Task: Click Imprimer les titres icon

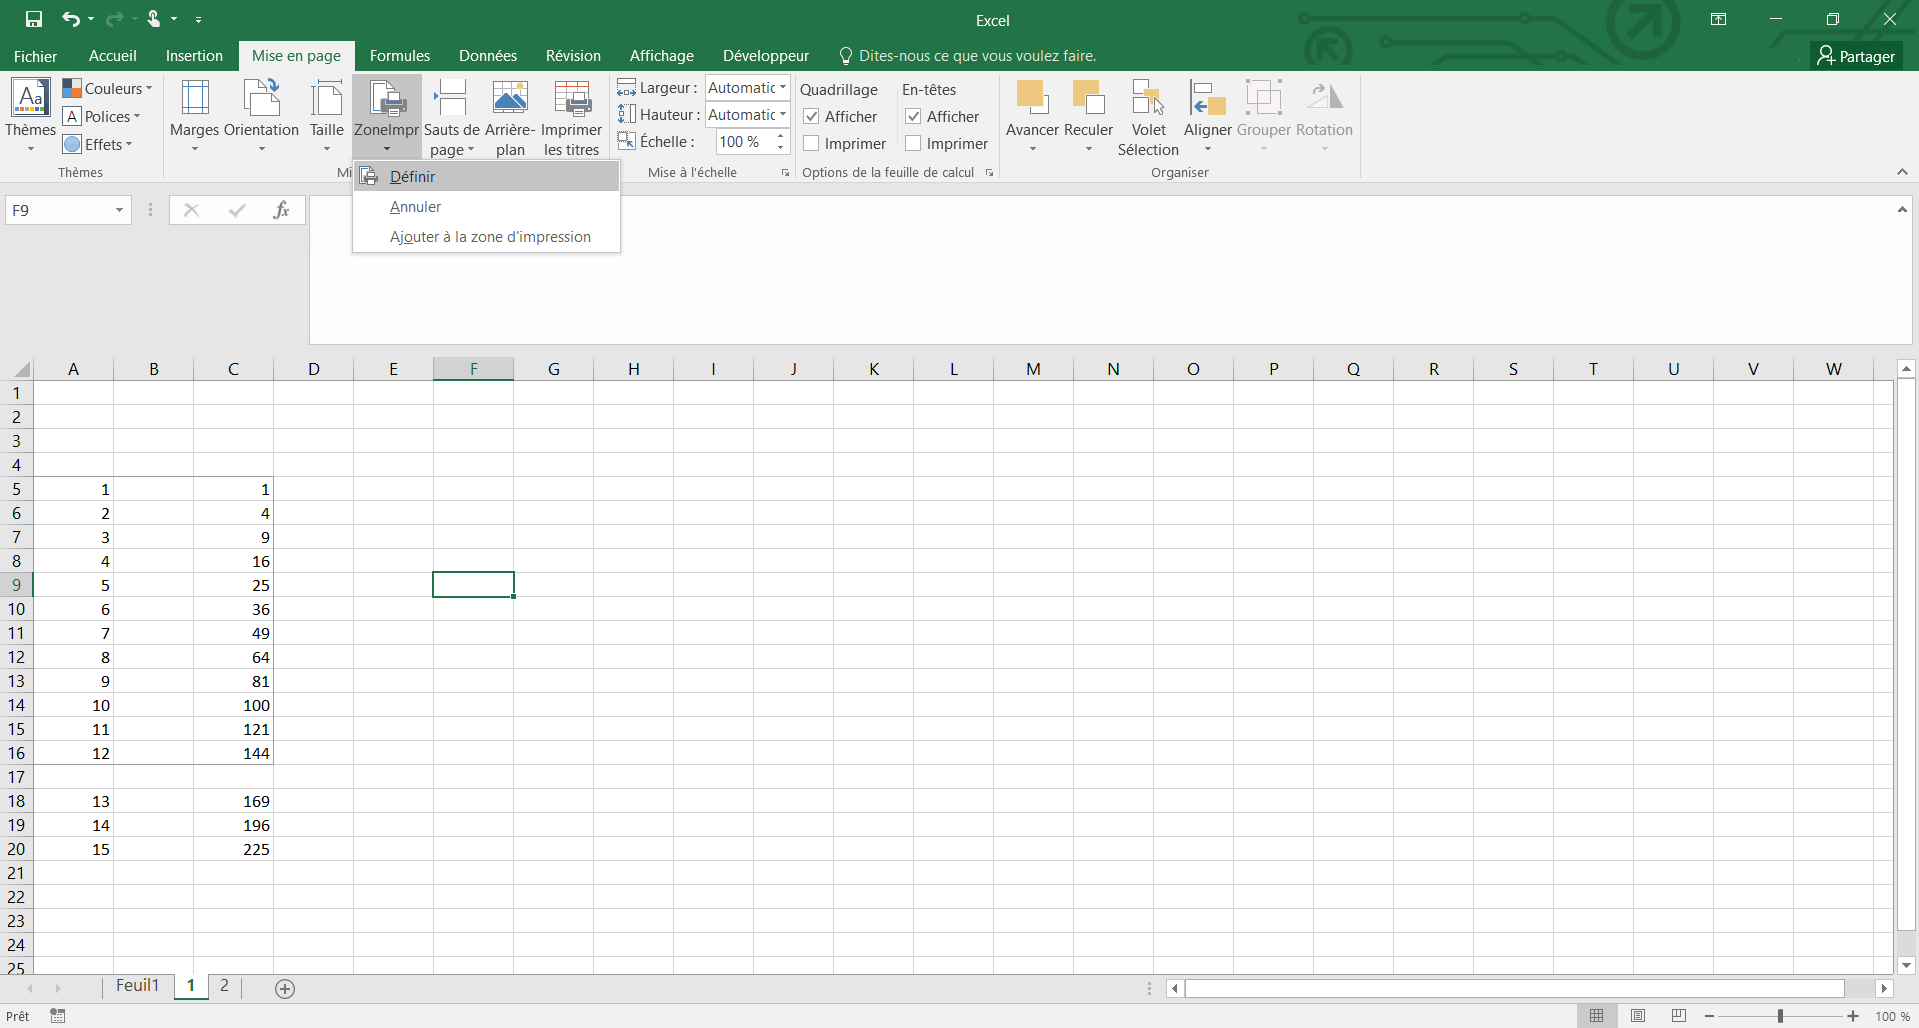Action: pos(571,97)
